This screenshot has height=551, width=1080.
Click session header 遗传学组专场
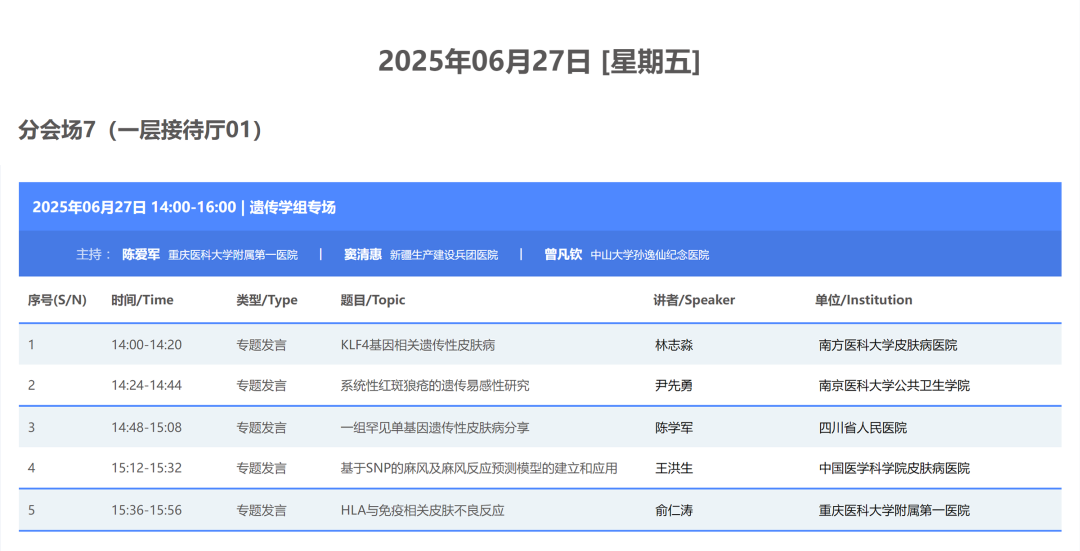pyautogui.click(x=292, y=207)
